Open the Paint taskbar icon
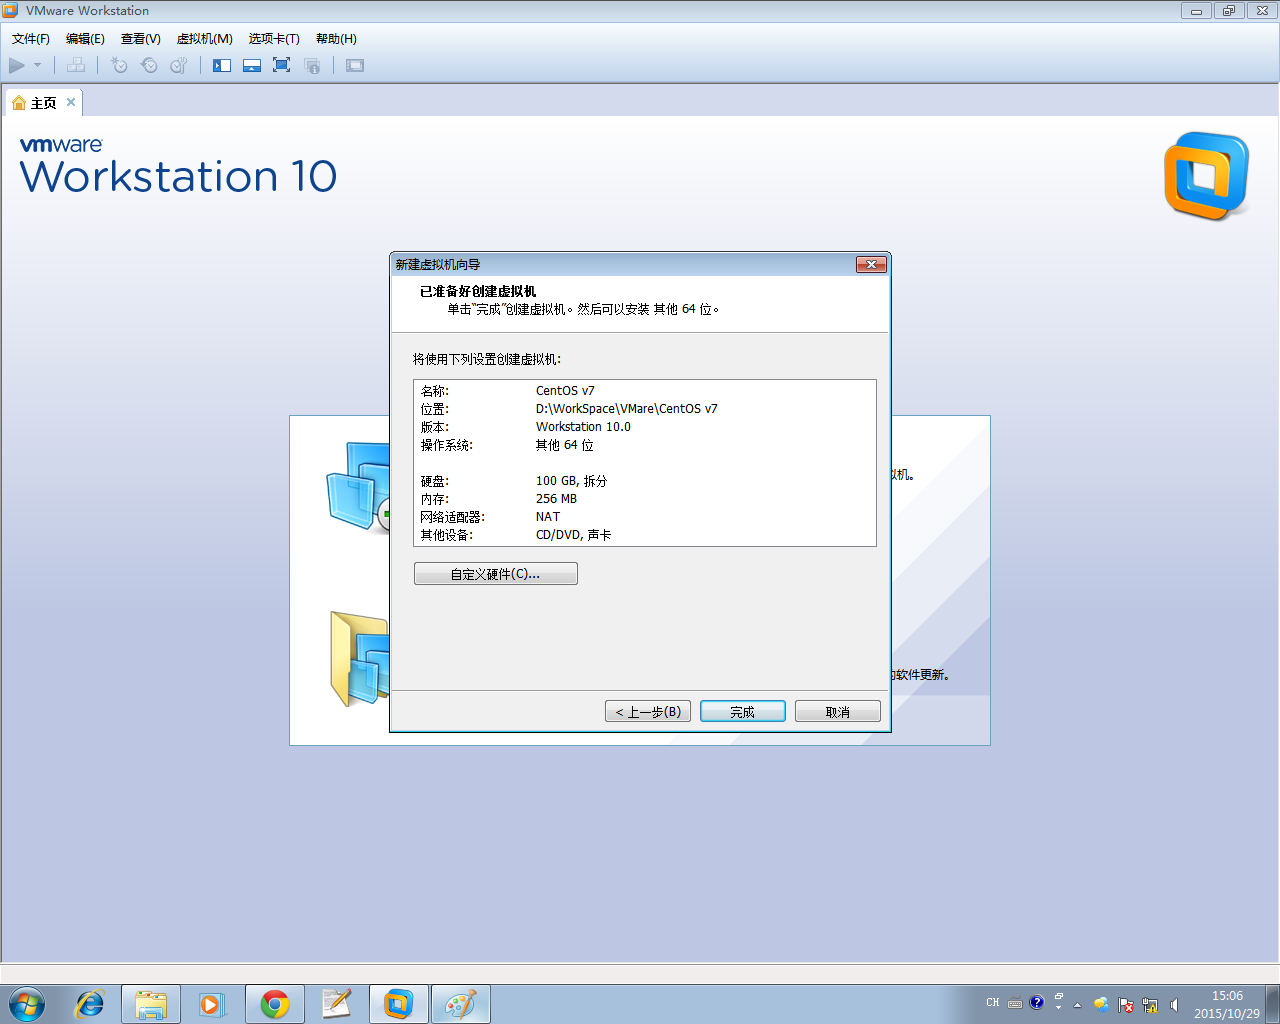The width and height of the screenshot is (1280, 1024). point(461,1004)
